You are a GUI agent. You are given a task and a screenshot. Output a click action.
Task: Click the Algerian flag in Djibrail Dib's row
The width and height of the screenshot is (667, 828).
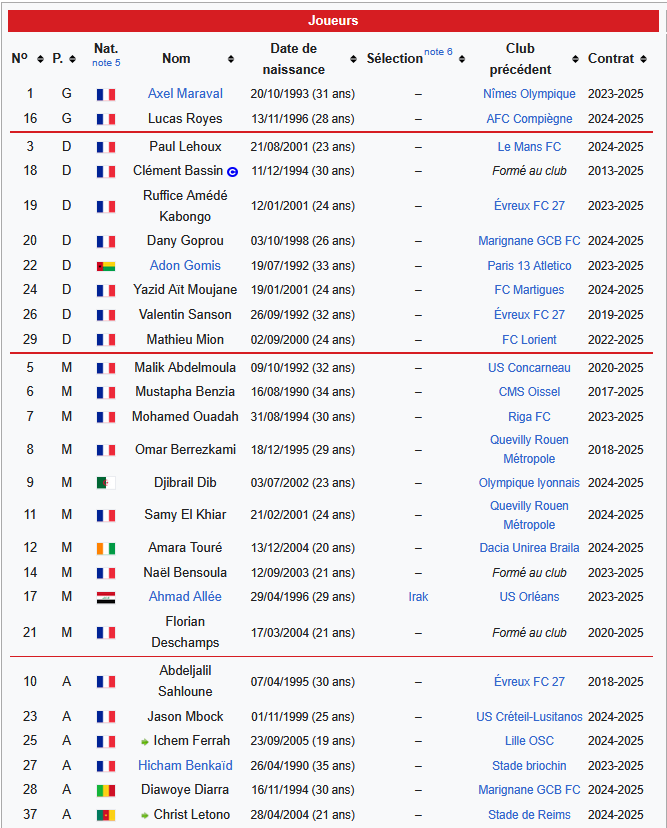click(105, 483)
